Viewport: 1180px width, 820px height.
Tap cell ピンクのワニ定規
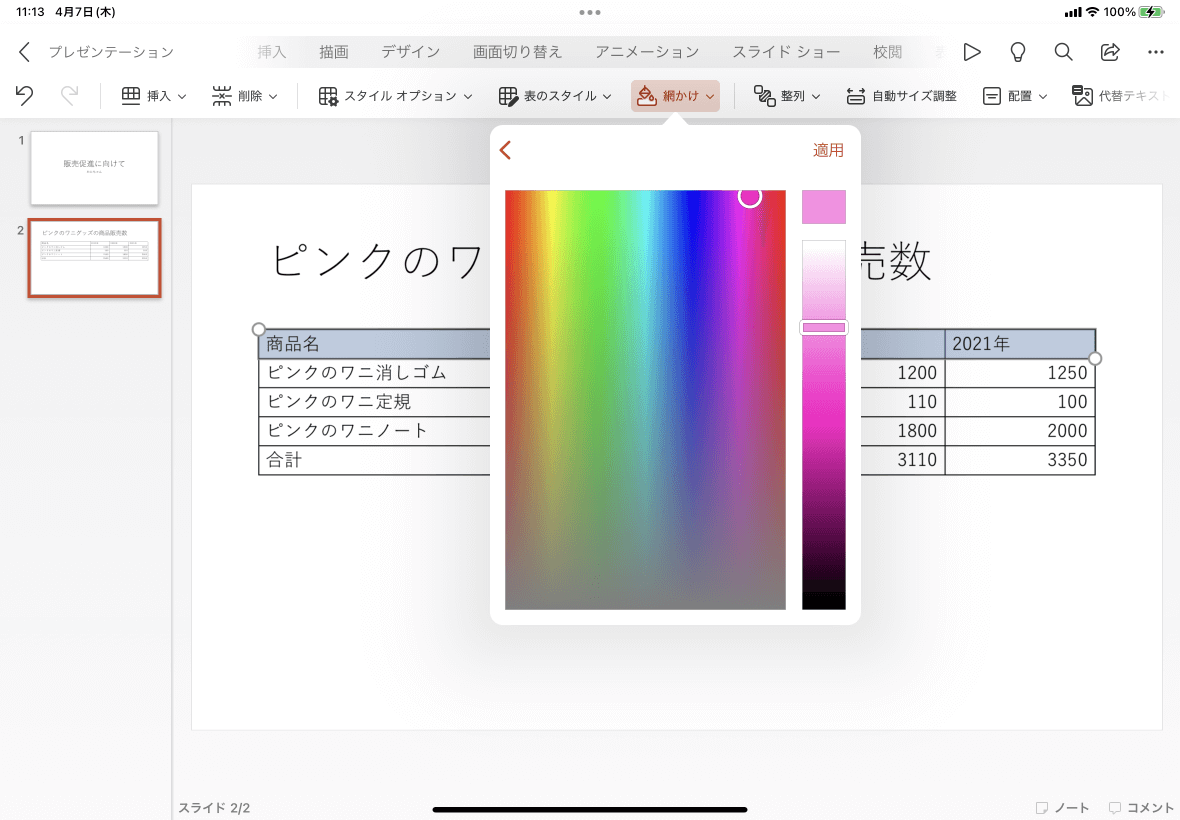click(374, 402)
